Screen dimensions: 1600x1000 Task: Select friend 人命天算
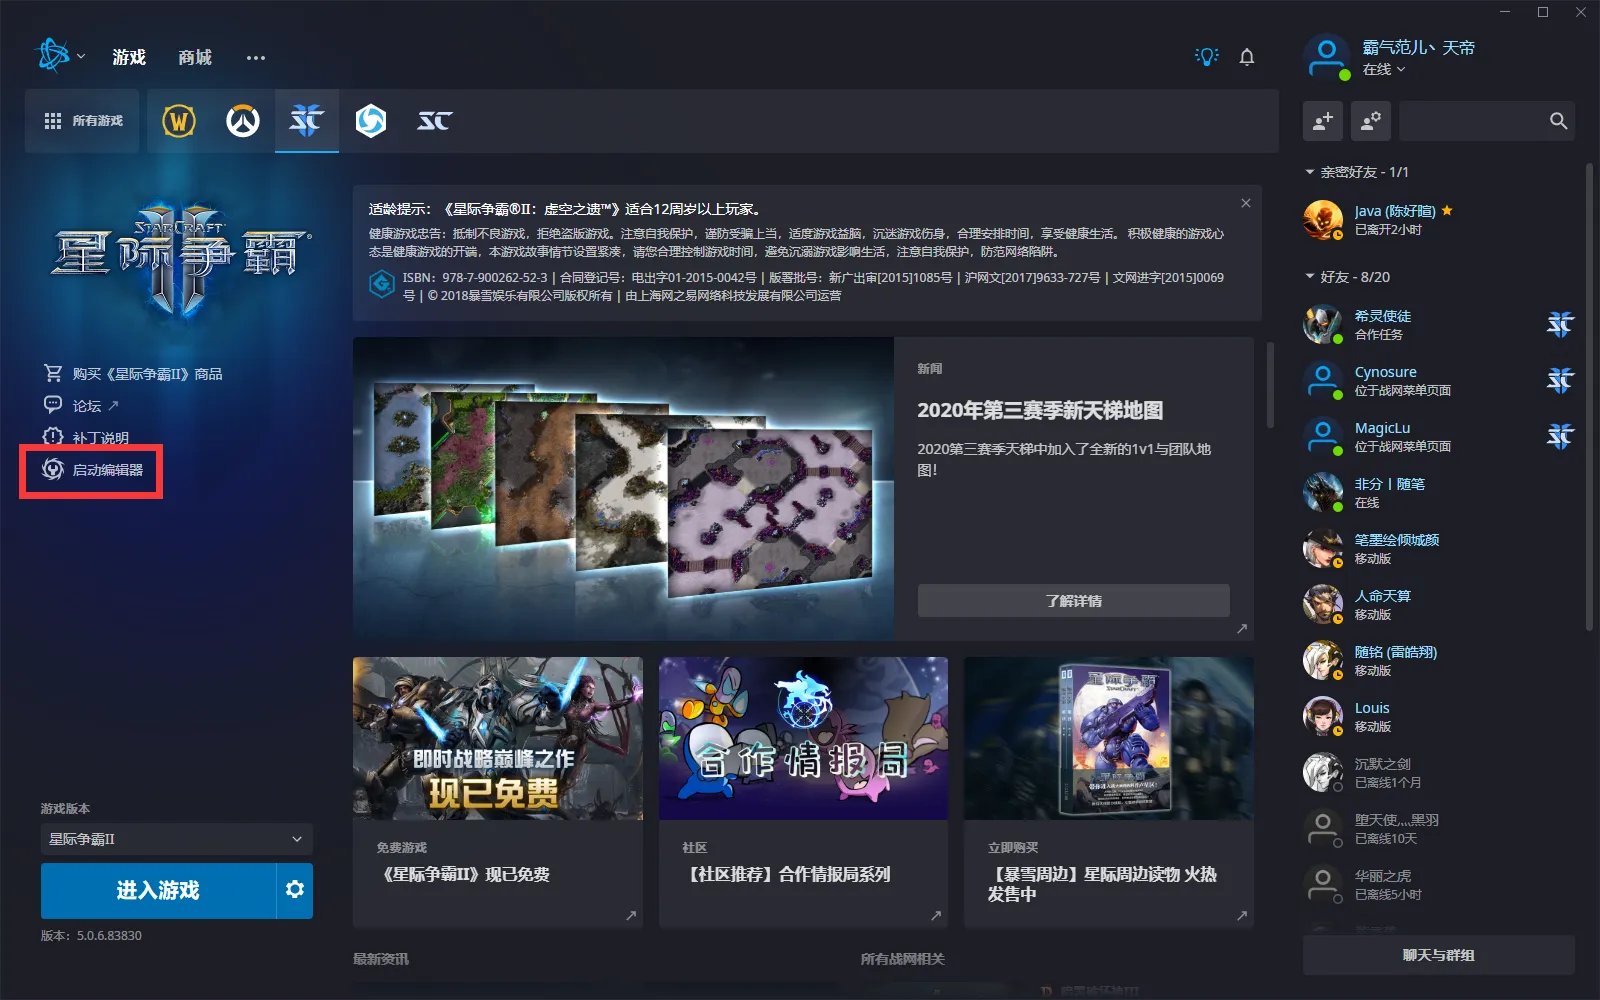1436,605
